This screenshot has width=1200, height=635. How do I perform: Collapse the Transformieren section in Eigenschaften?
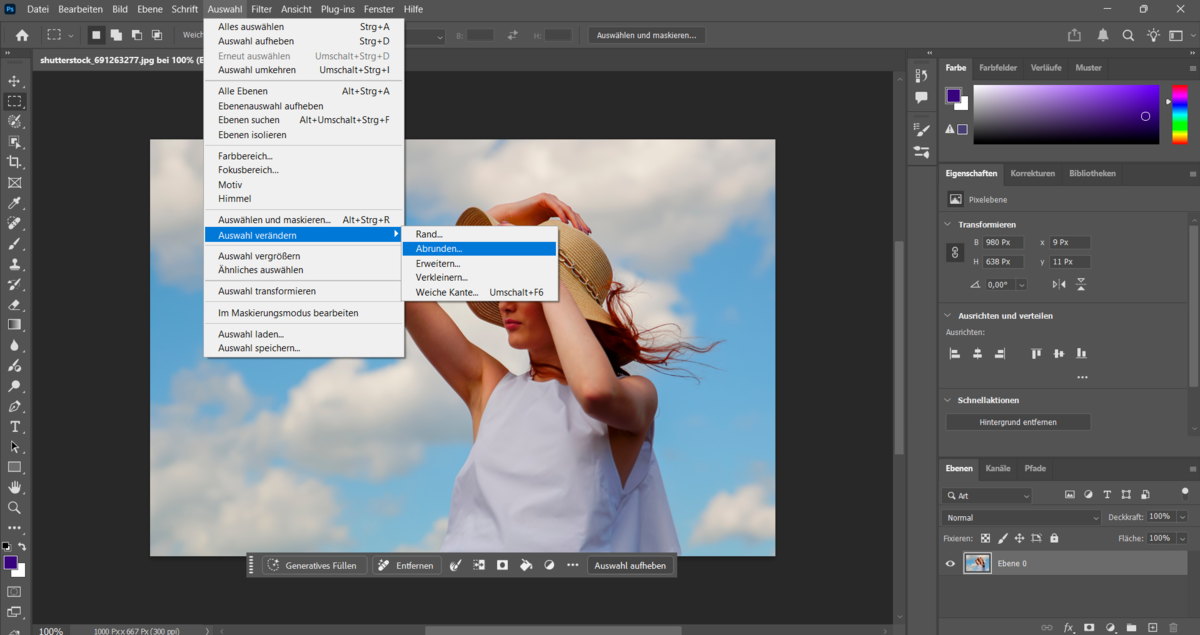click(945, 224)
